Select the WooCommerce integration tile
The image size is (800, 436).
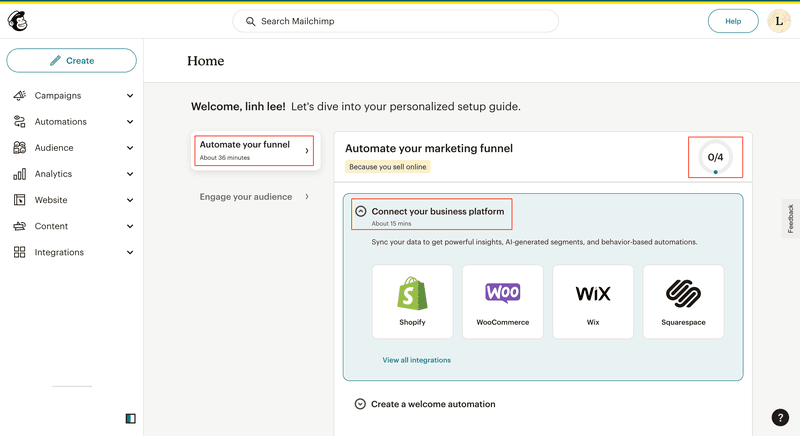(502, 301)
